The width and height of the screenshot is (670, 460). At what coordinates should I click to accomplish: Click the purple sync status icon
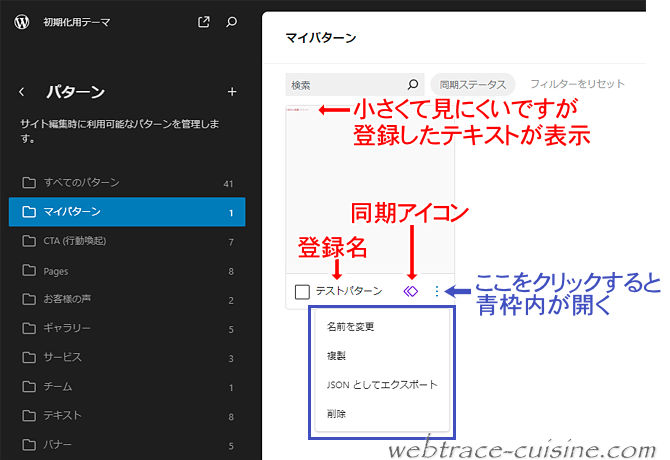click(411, 291)
